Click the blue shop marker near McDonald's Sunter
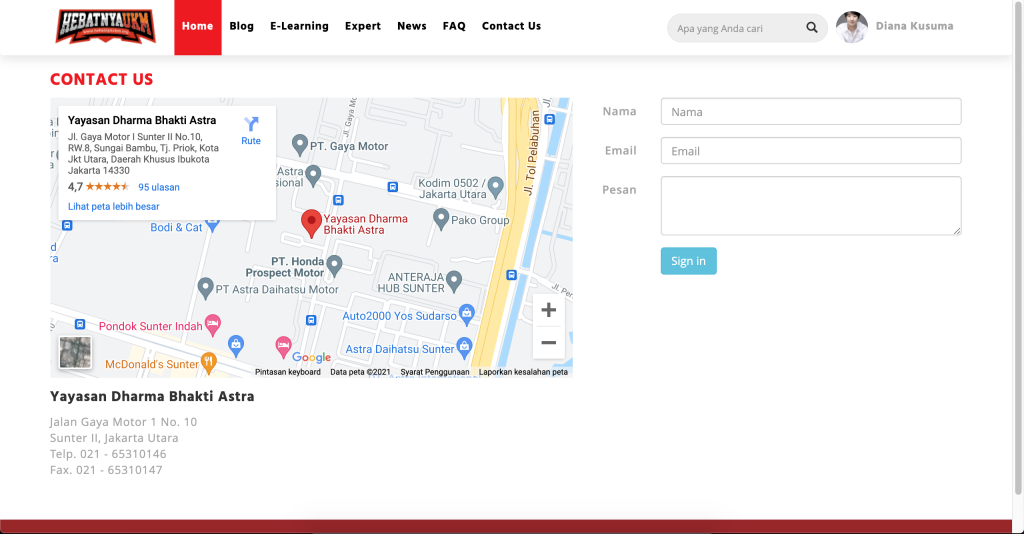The width and height of the screenshot is (1024, 534). click(236, 345)
